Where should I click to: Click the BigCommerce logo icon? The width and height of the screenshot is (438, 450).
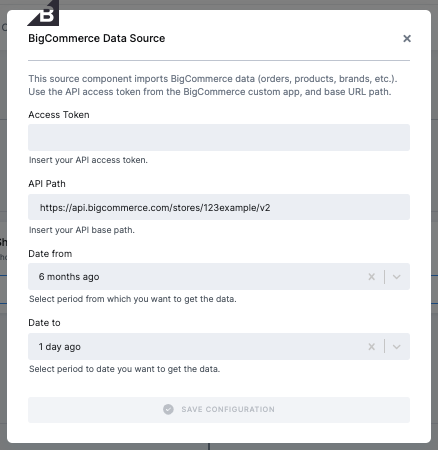pyautogui.click(x=43, y=13)
